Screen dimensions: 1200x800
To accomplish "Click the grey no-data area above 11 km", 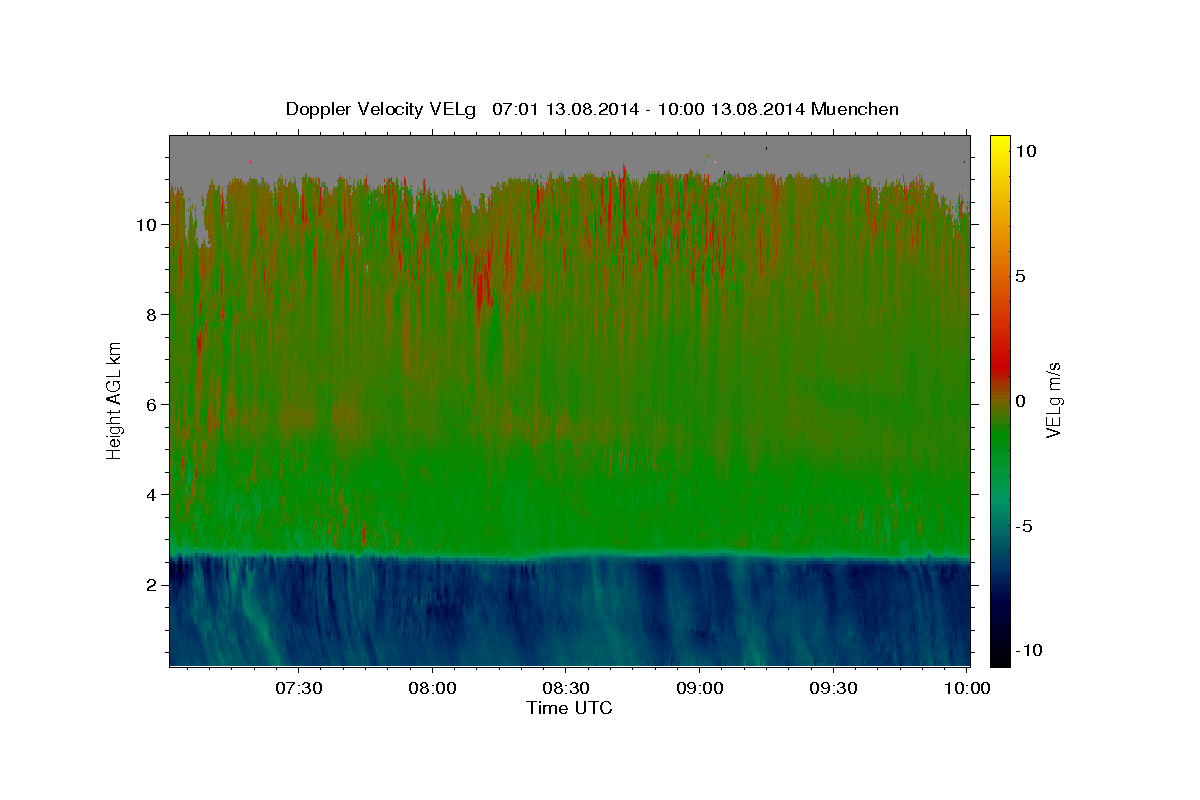I will click(x=570, y=153).
